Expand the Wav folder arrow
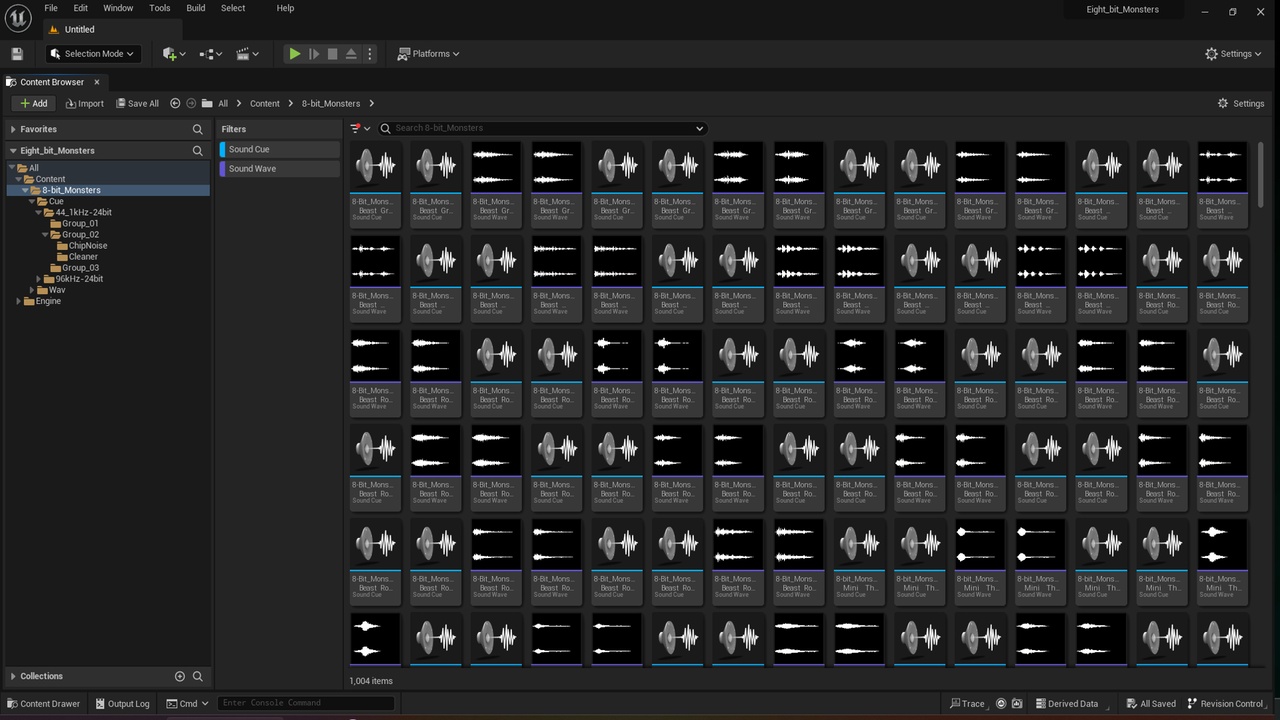The image size is (1280, 720). point(31,290)
